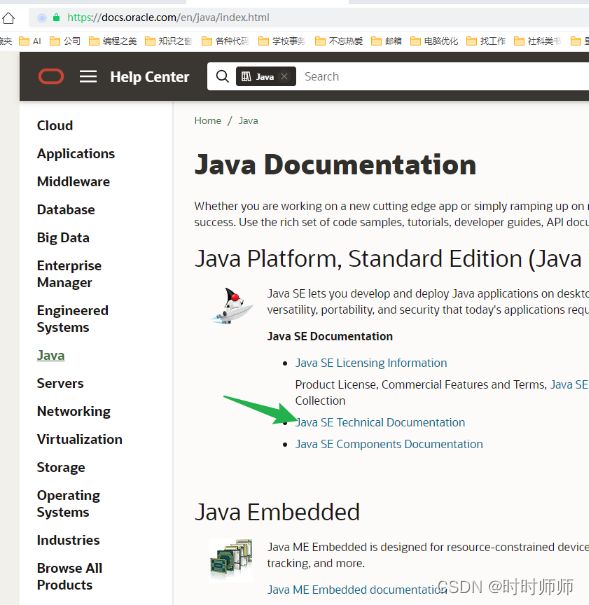Remove the Java search filter chip
Screen dimensions: 589x605
coord(284,76)
